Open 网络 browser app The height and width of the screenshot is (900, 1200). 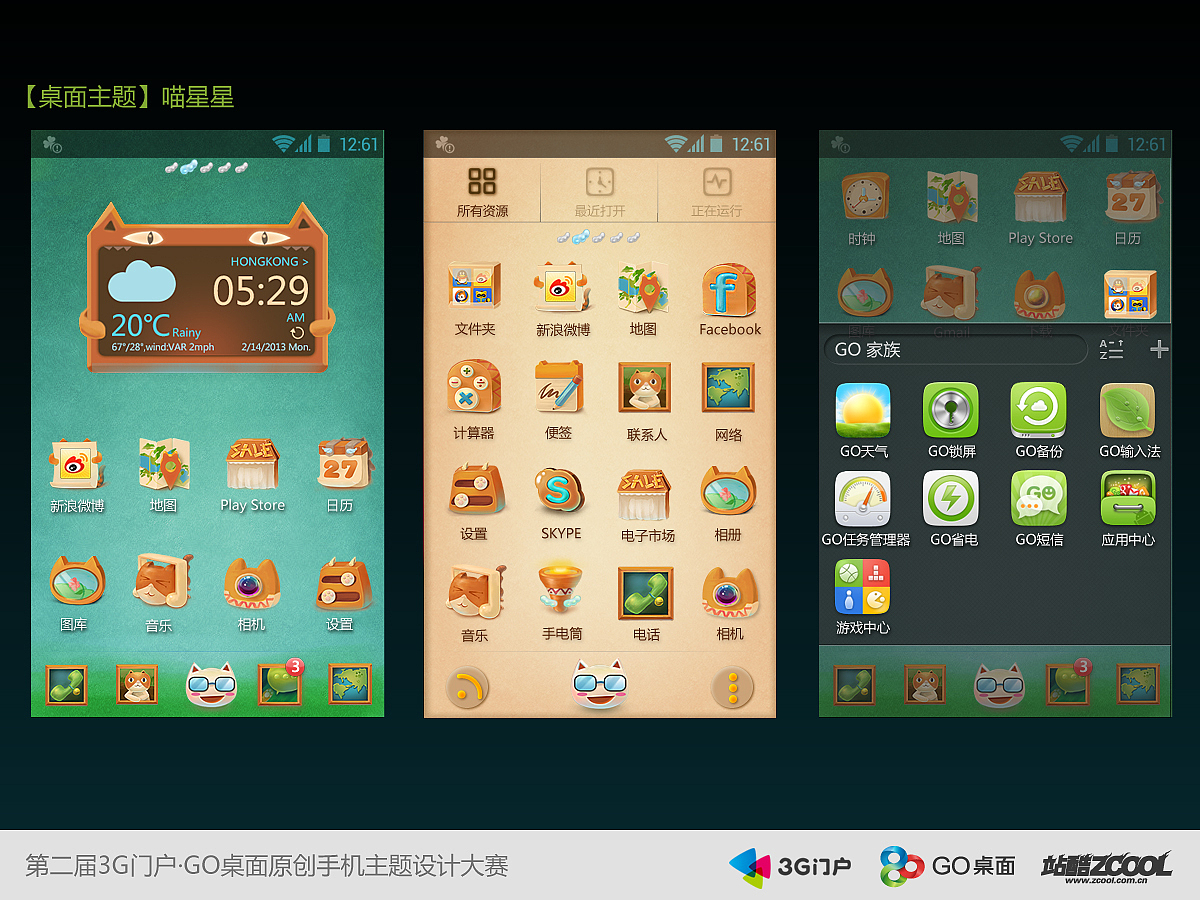(x=728, y=389)
